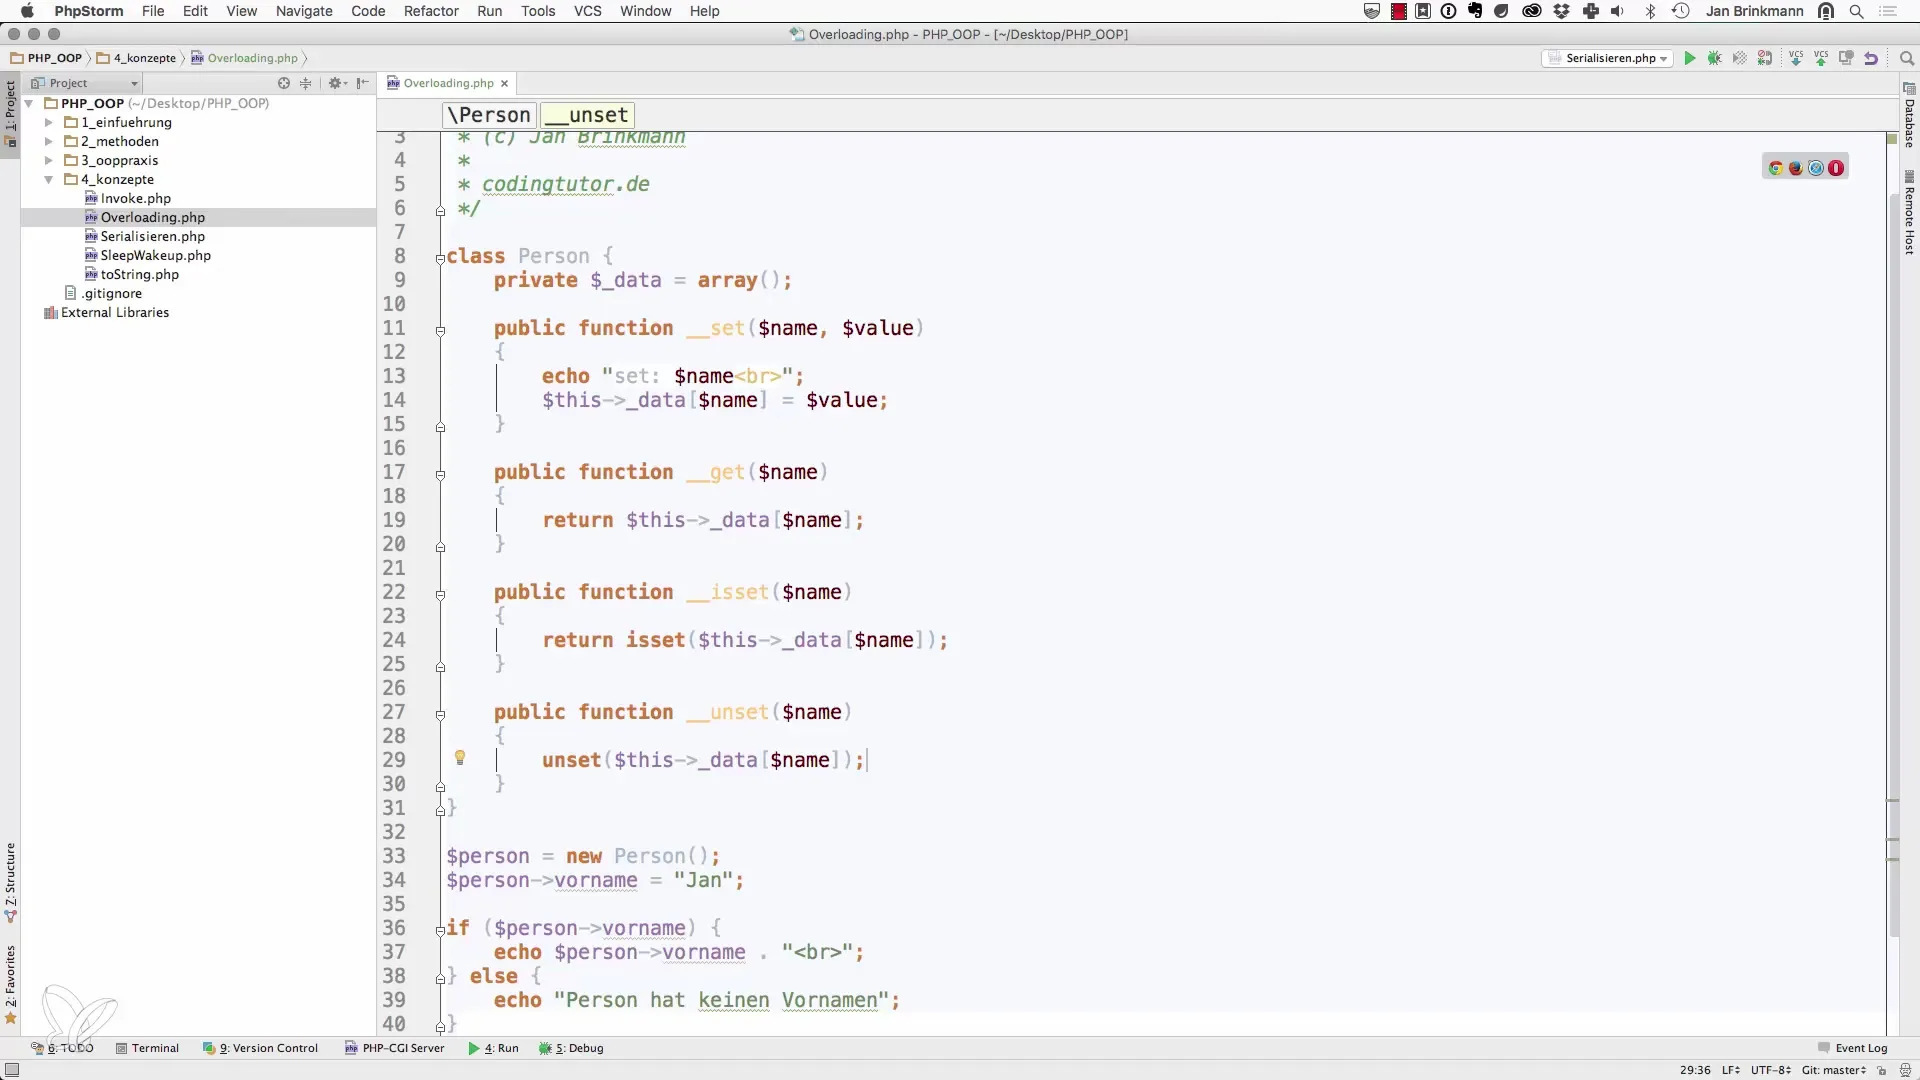Image resolution: width=1920 pixels, height=1080 pixels.
Task: Expand the 2_methoden folder
Action: pyautogui.click(x=48, y=141)
